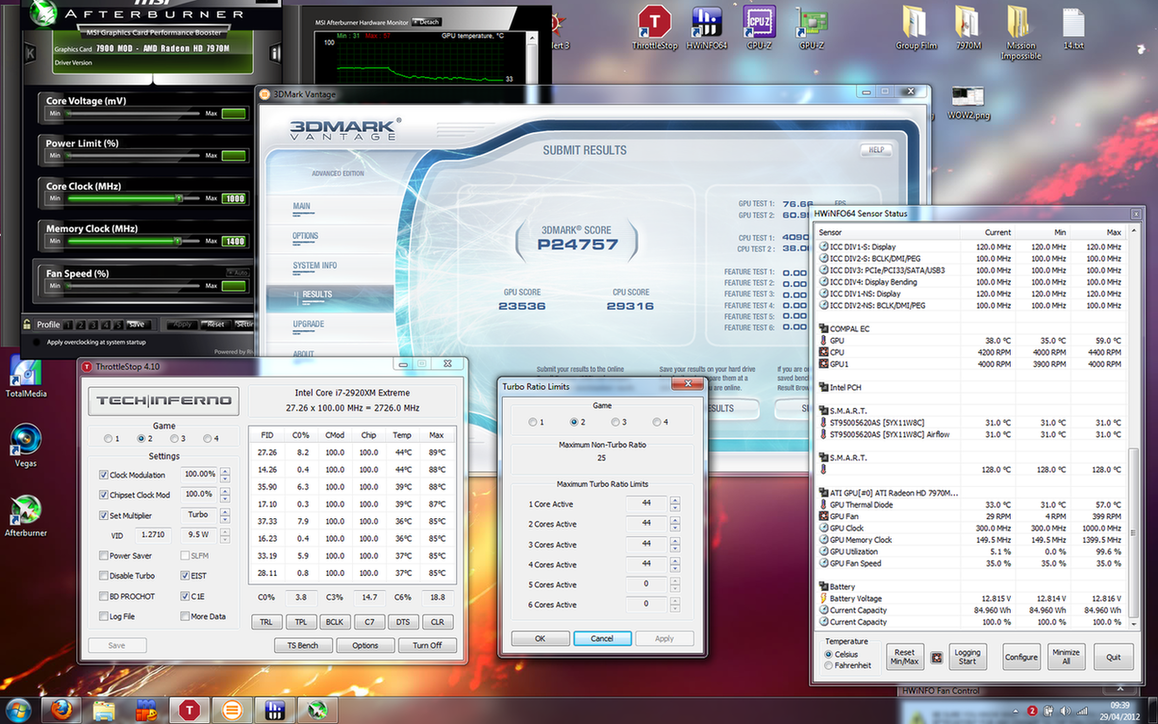Click Reset Min/Max in HWiNFO64

pyautogui.click(x=904, y=657)
